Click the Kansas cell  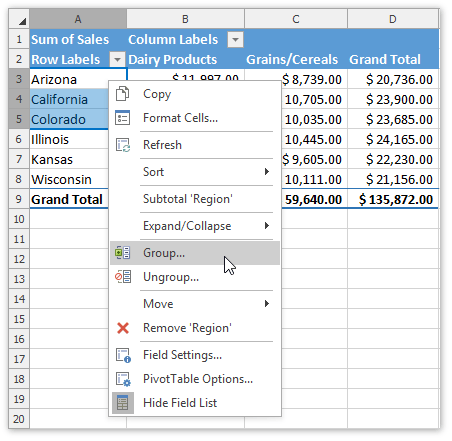click(x=69, y=159)
